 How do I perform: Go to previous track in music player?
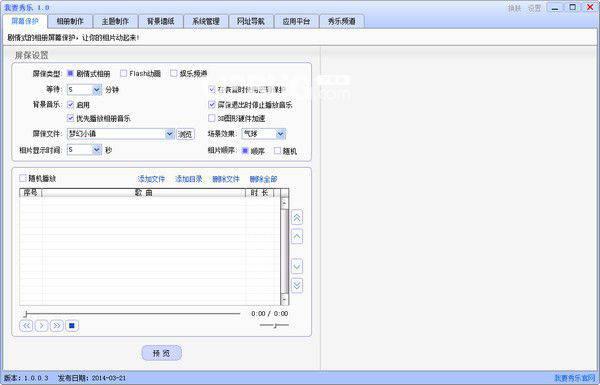26,326
